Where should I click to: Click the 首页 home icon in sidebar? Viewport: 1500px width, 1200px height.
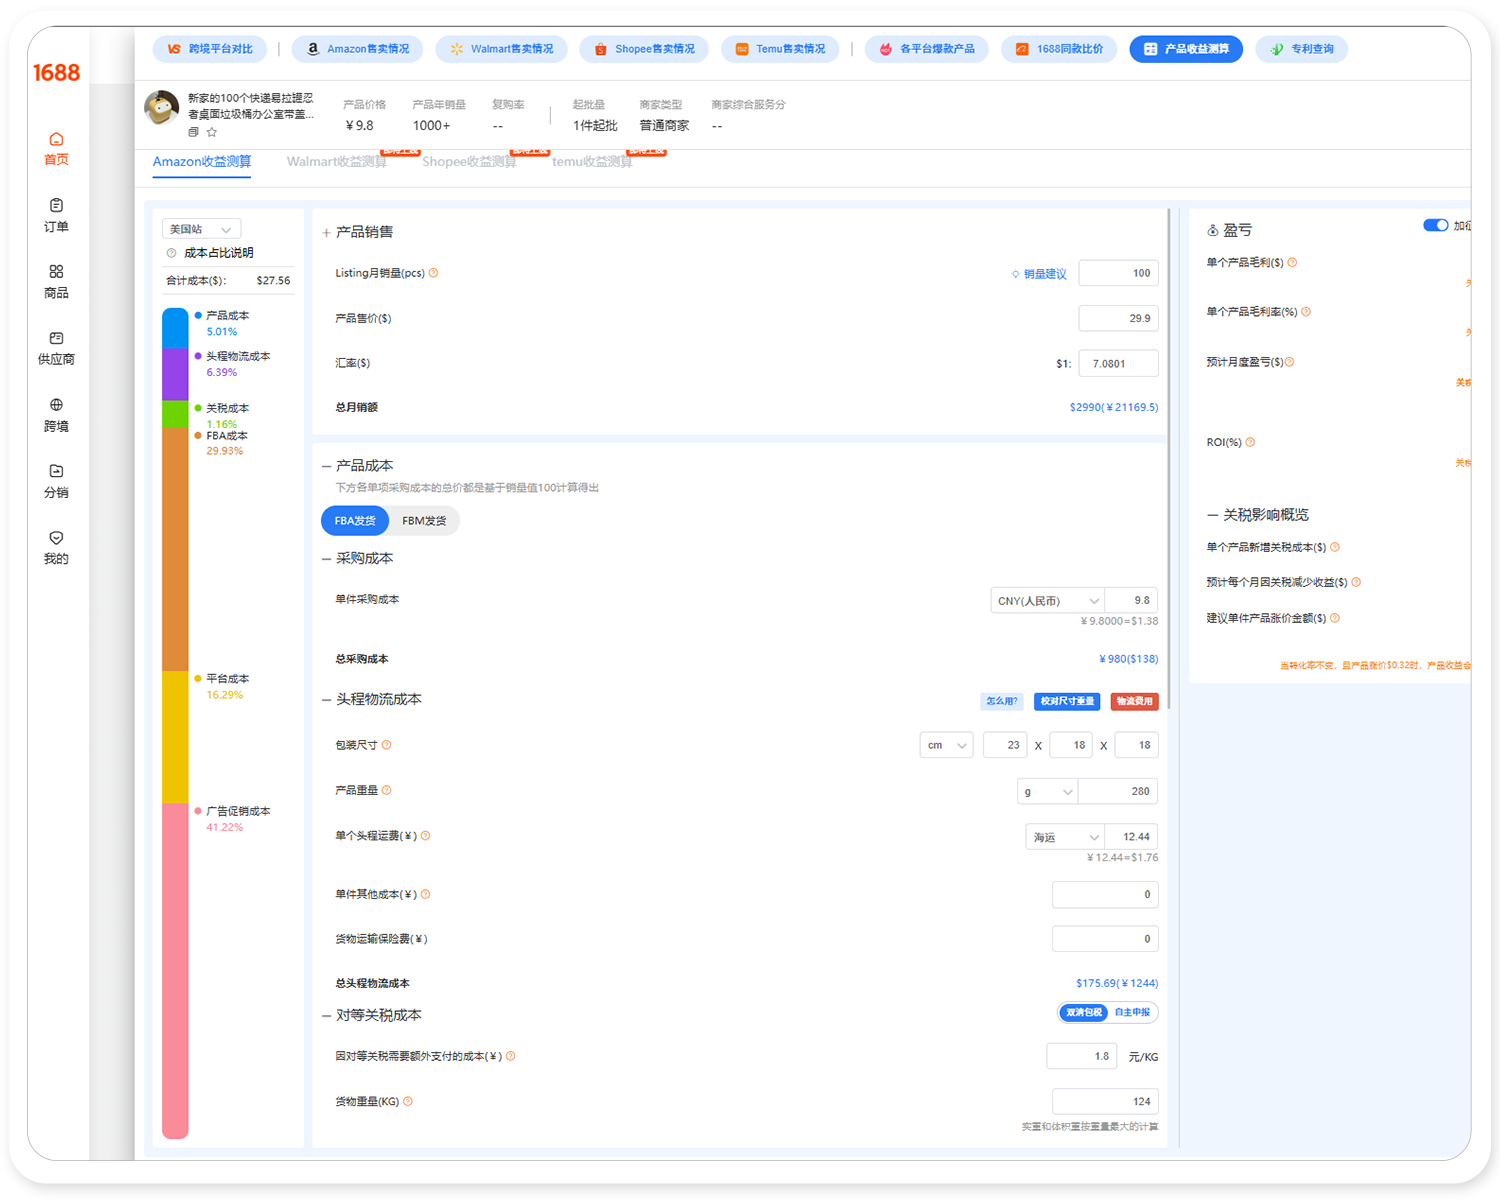coord(56,140)
